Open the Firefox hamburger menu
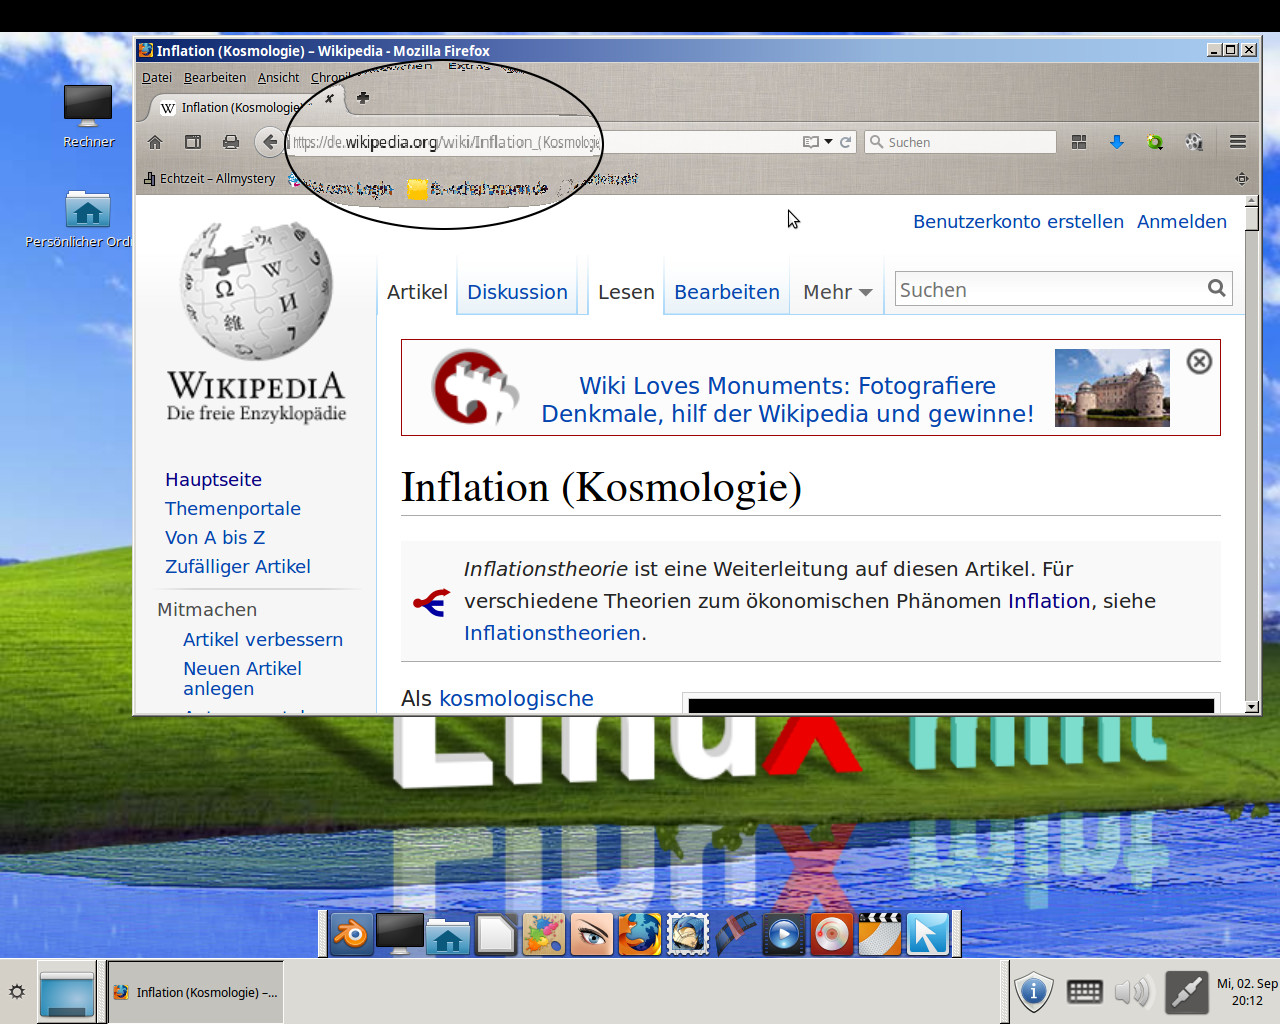 pos(1238,142)
